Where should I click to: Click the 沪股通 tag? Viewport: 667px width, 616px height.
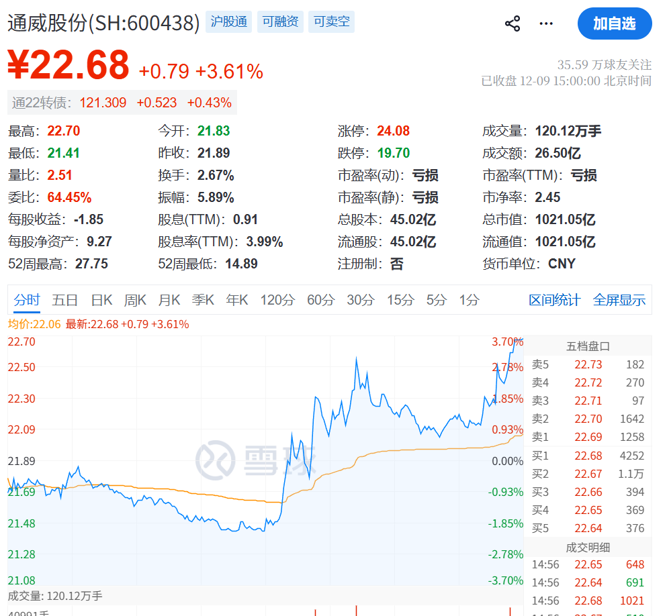click(x=230, y=21)
